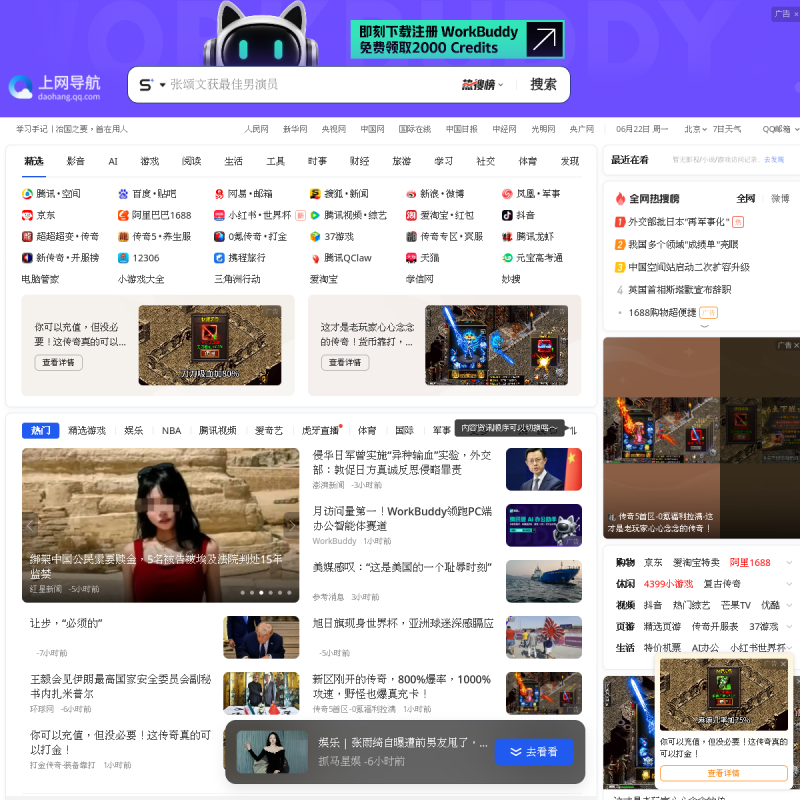Screen dimensions: 800x800
Task: Open the Tencent Video play icon
Action: pyautogui.click(x=315, y=215)
